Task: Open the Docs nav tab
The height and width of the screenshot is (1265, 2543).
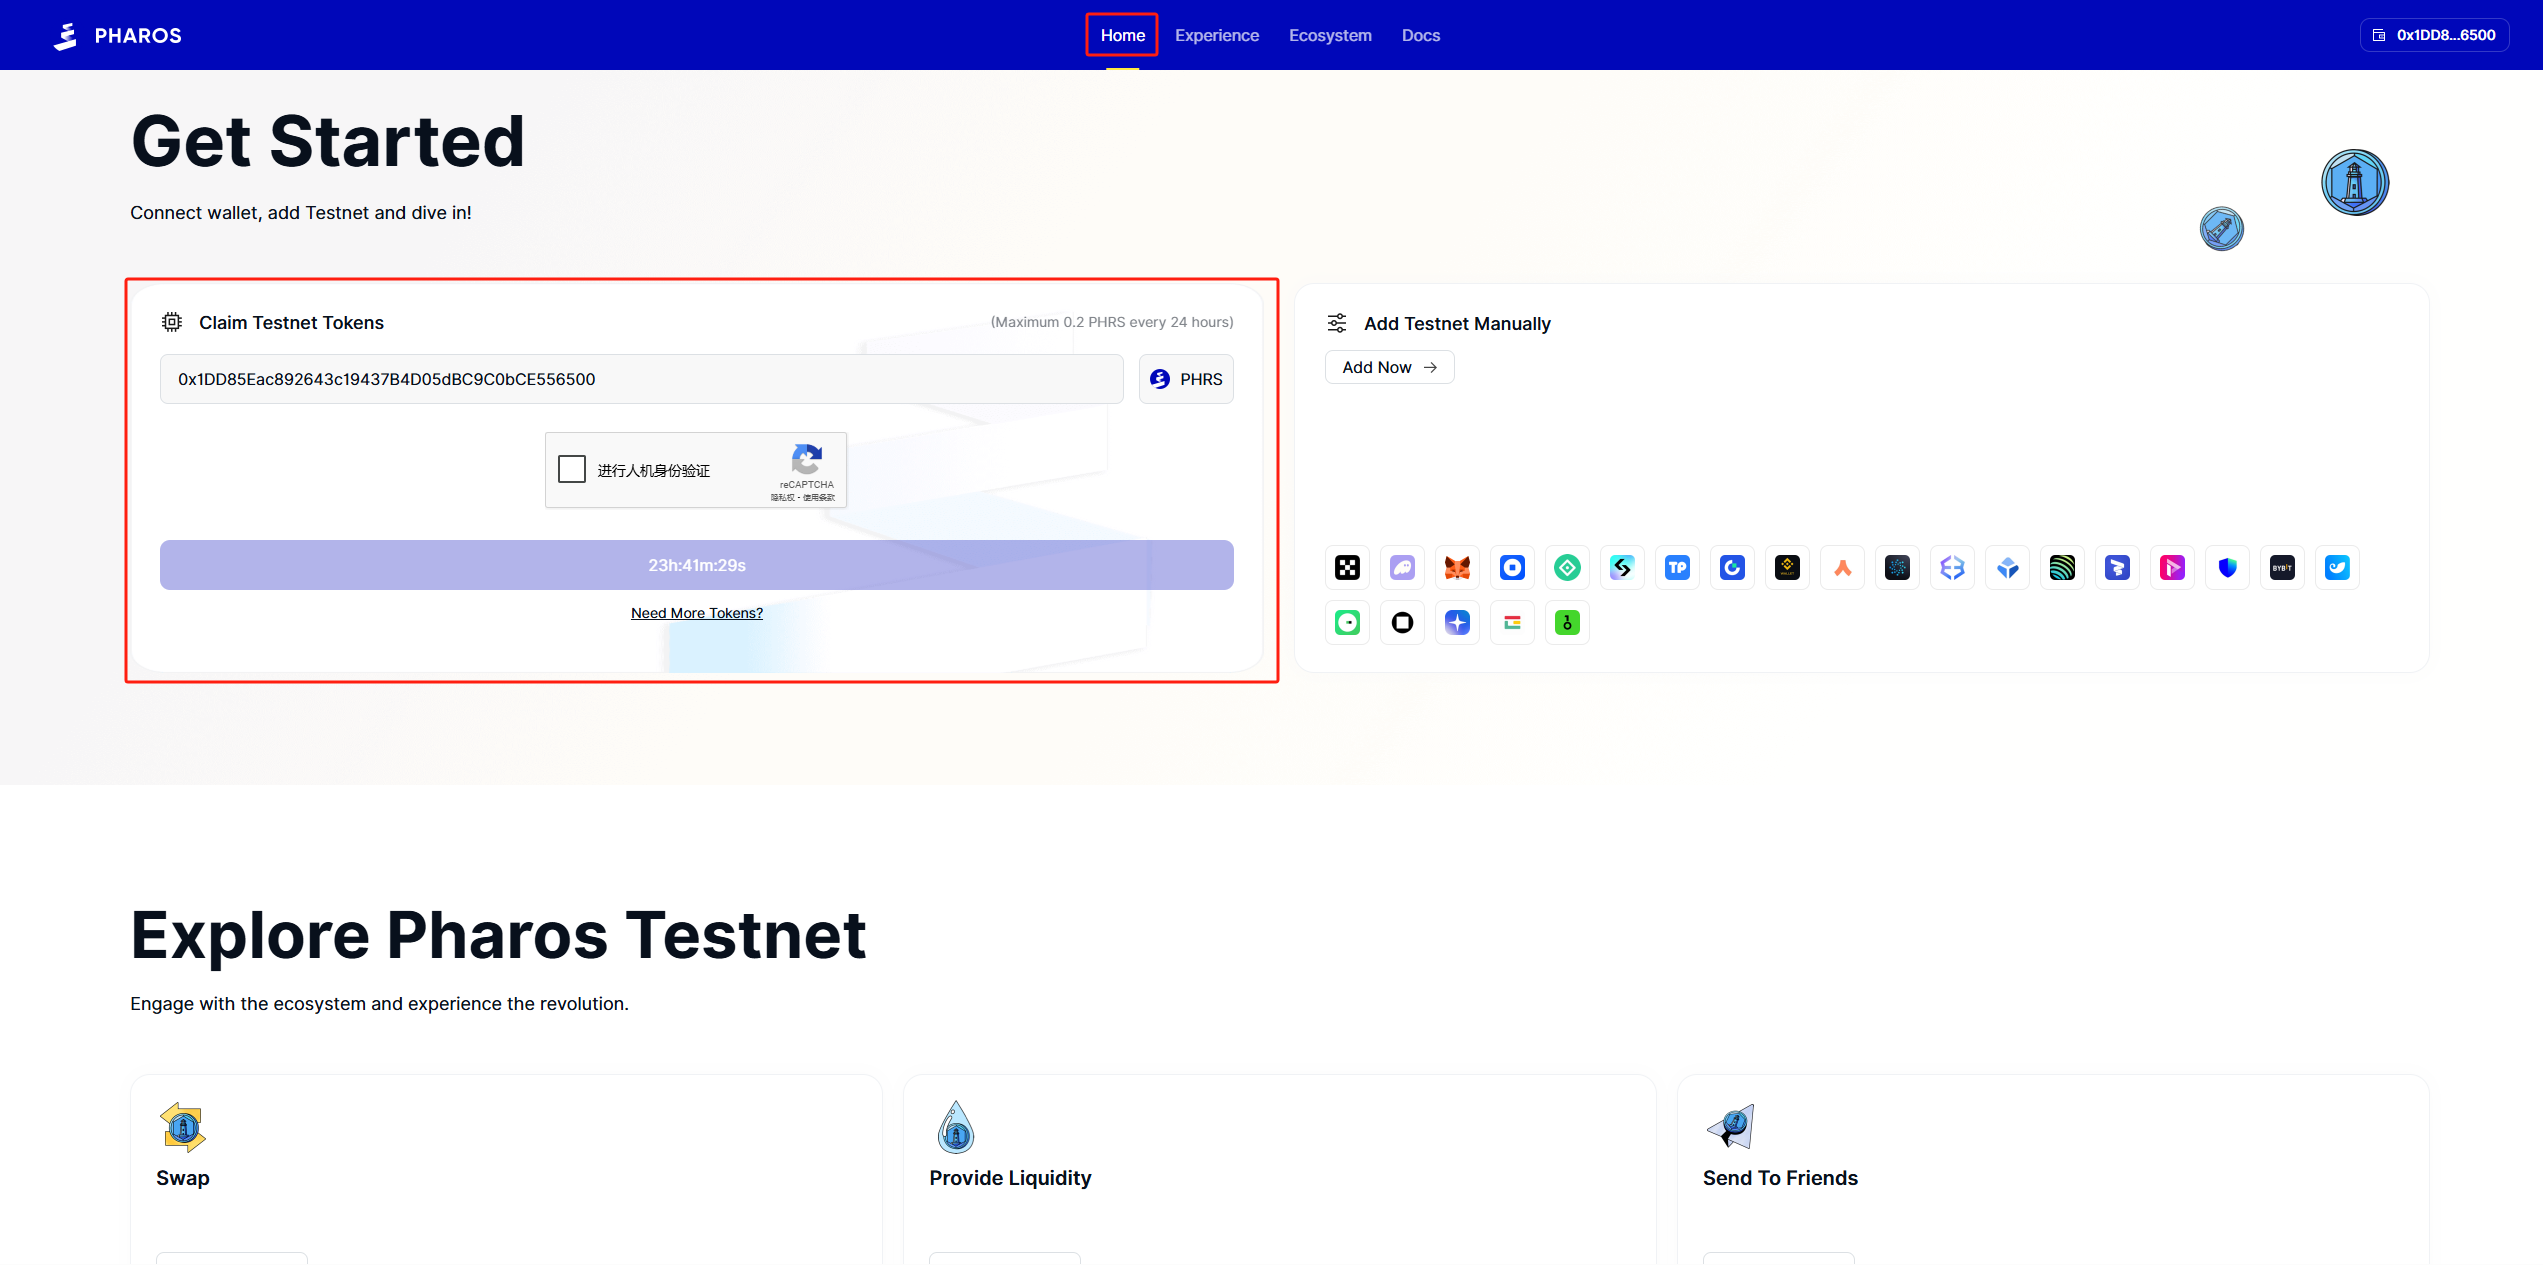Action: [x=1420, y=35]
